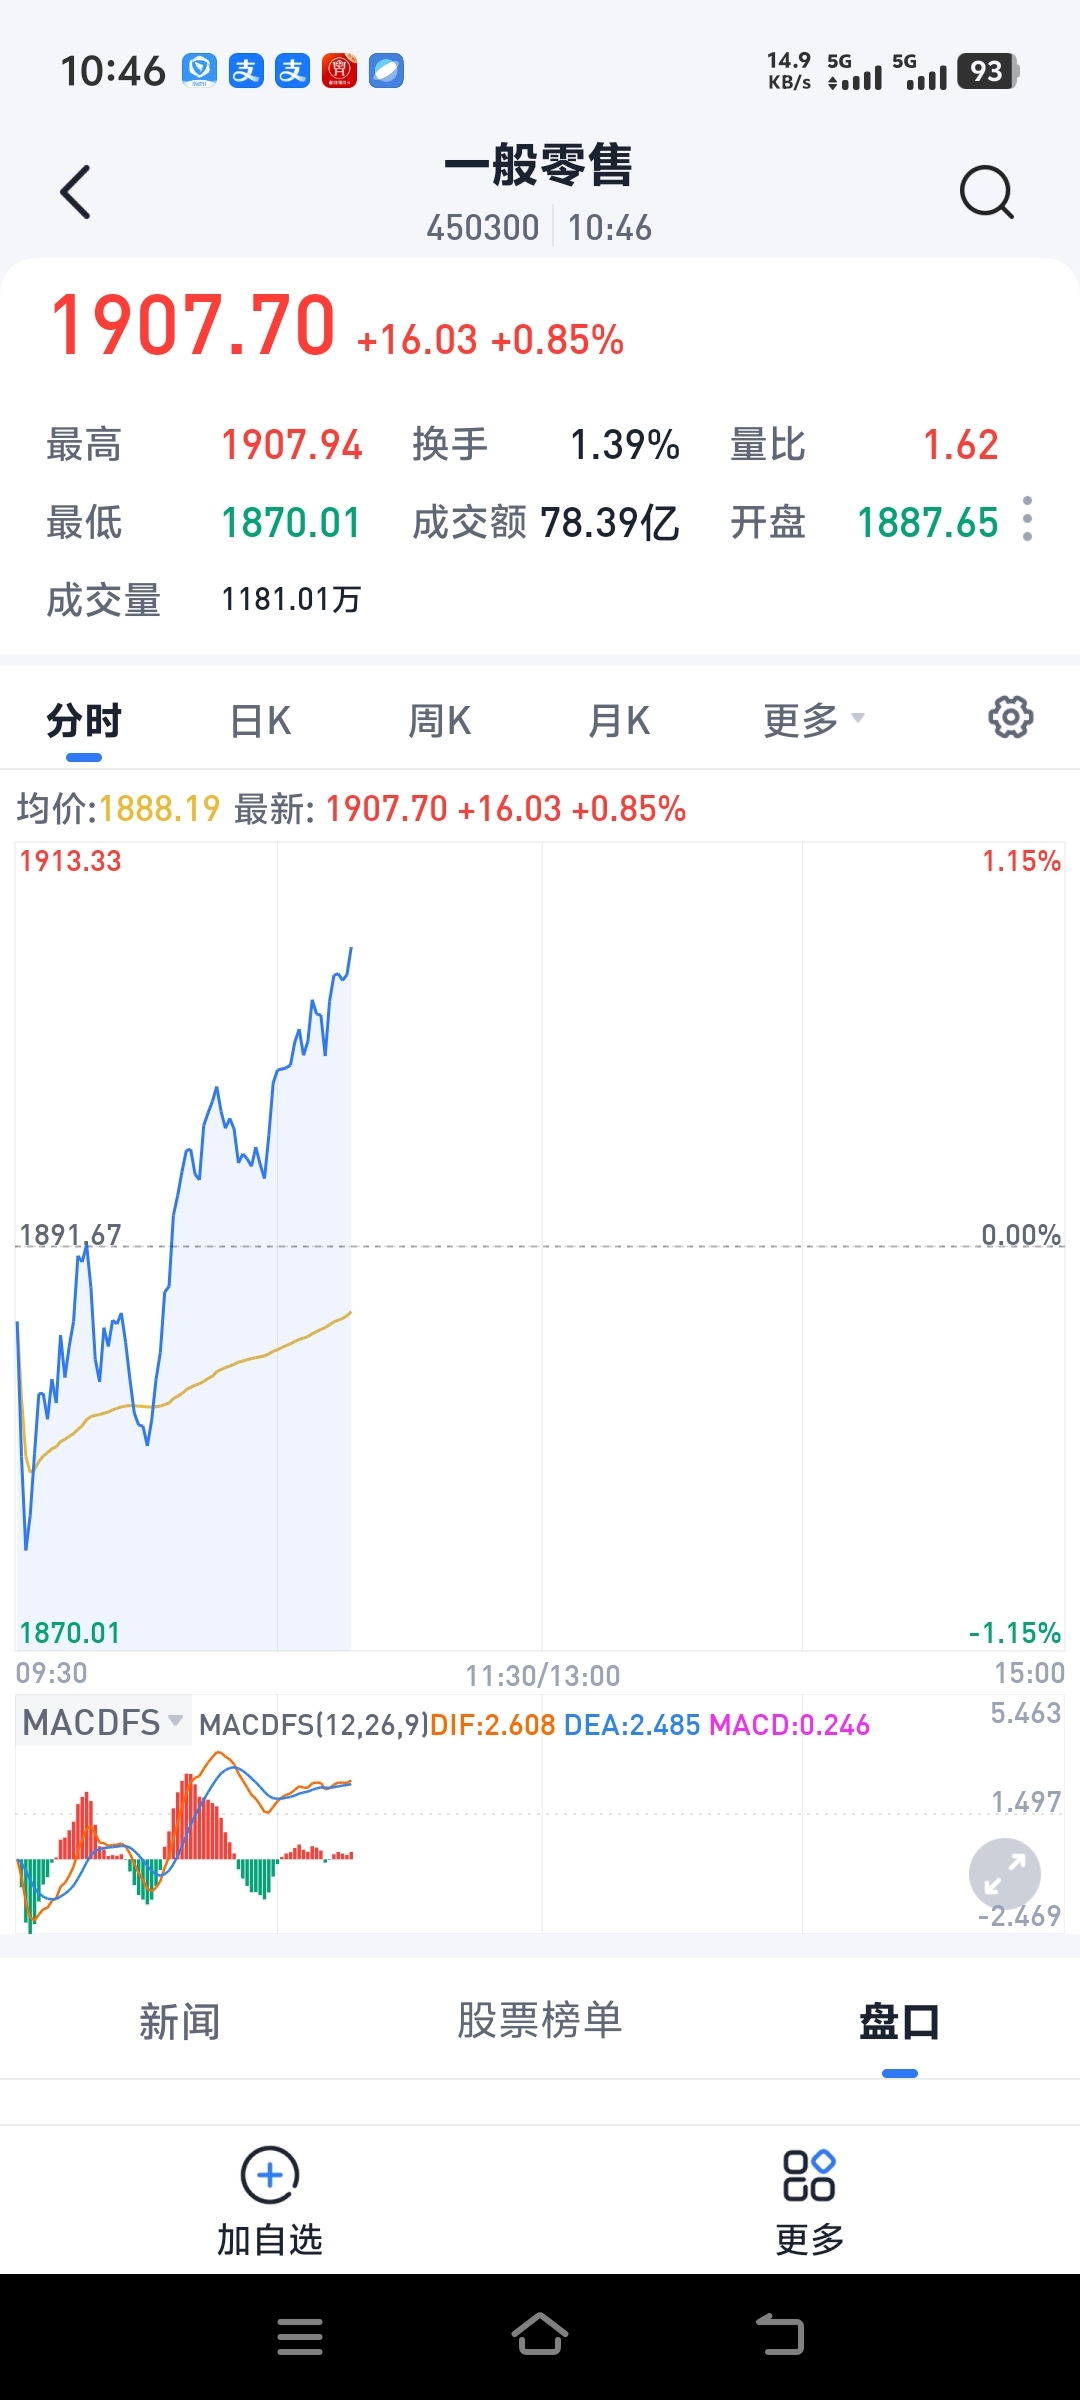1080x2400 pixels.
Task: Open the search magnifier icon
Action: coord(986,192)
